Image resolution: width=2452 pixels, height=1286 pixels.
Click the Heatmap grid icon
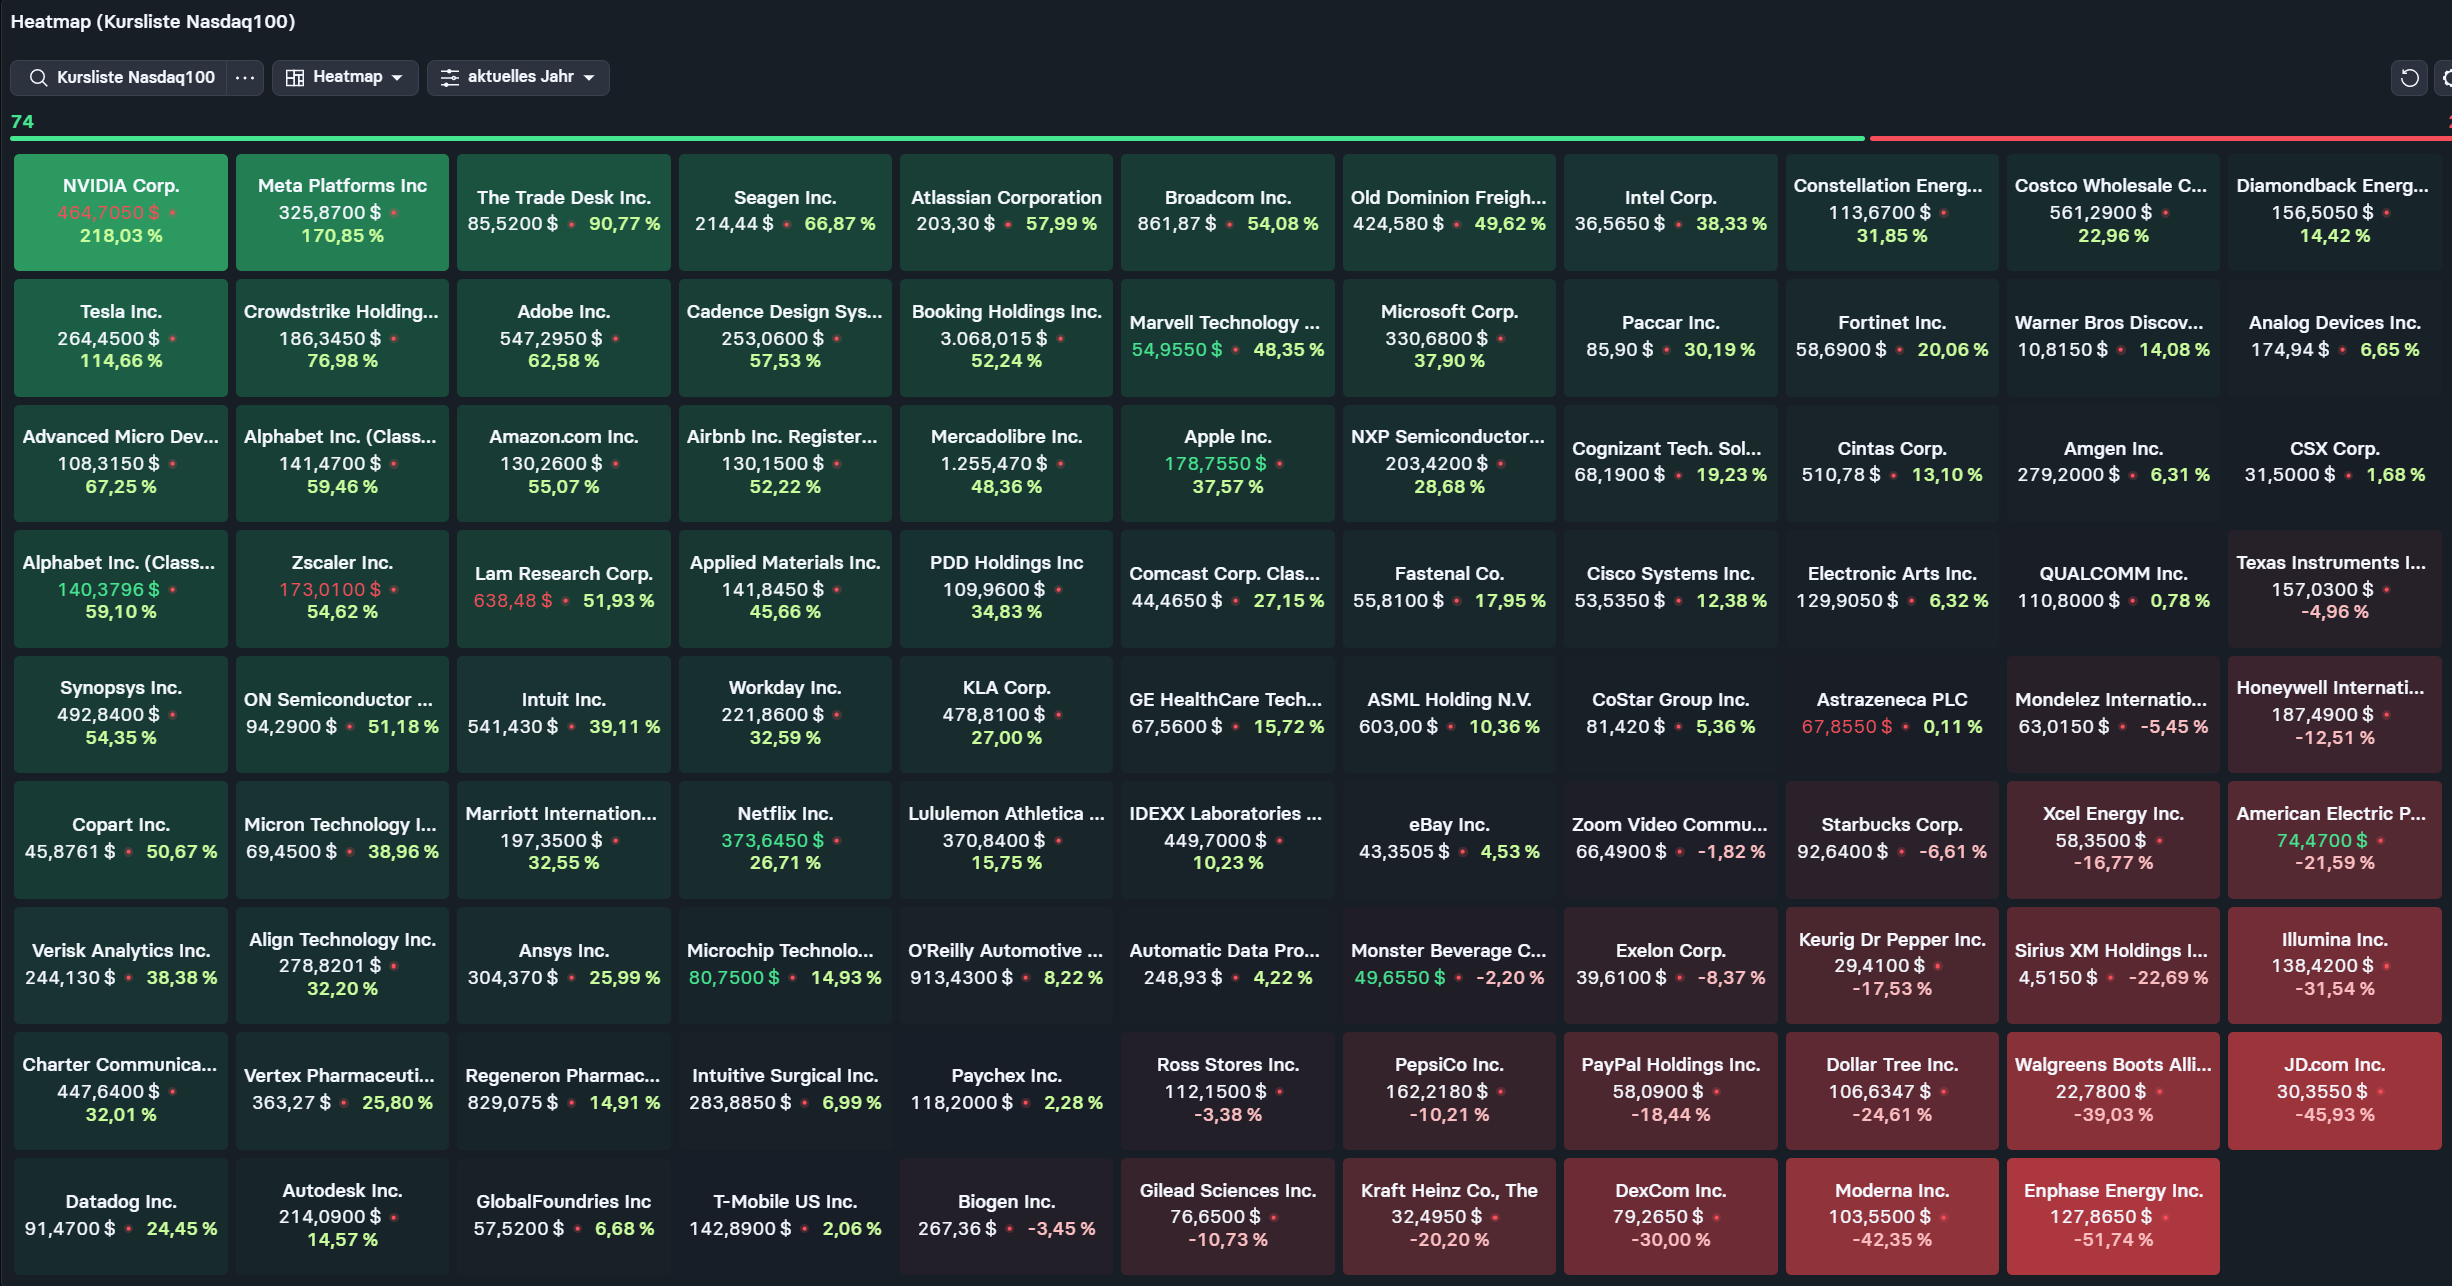pyautogui.click(x=295, y=77)
